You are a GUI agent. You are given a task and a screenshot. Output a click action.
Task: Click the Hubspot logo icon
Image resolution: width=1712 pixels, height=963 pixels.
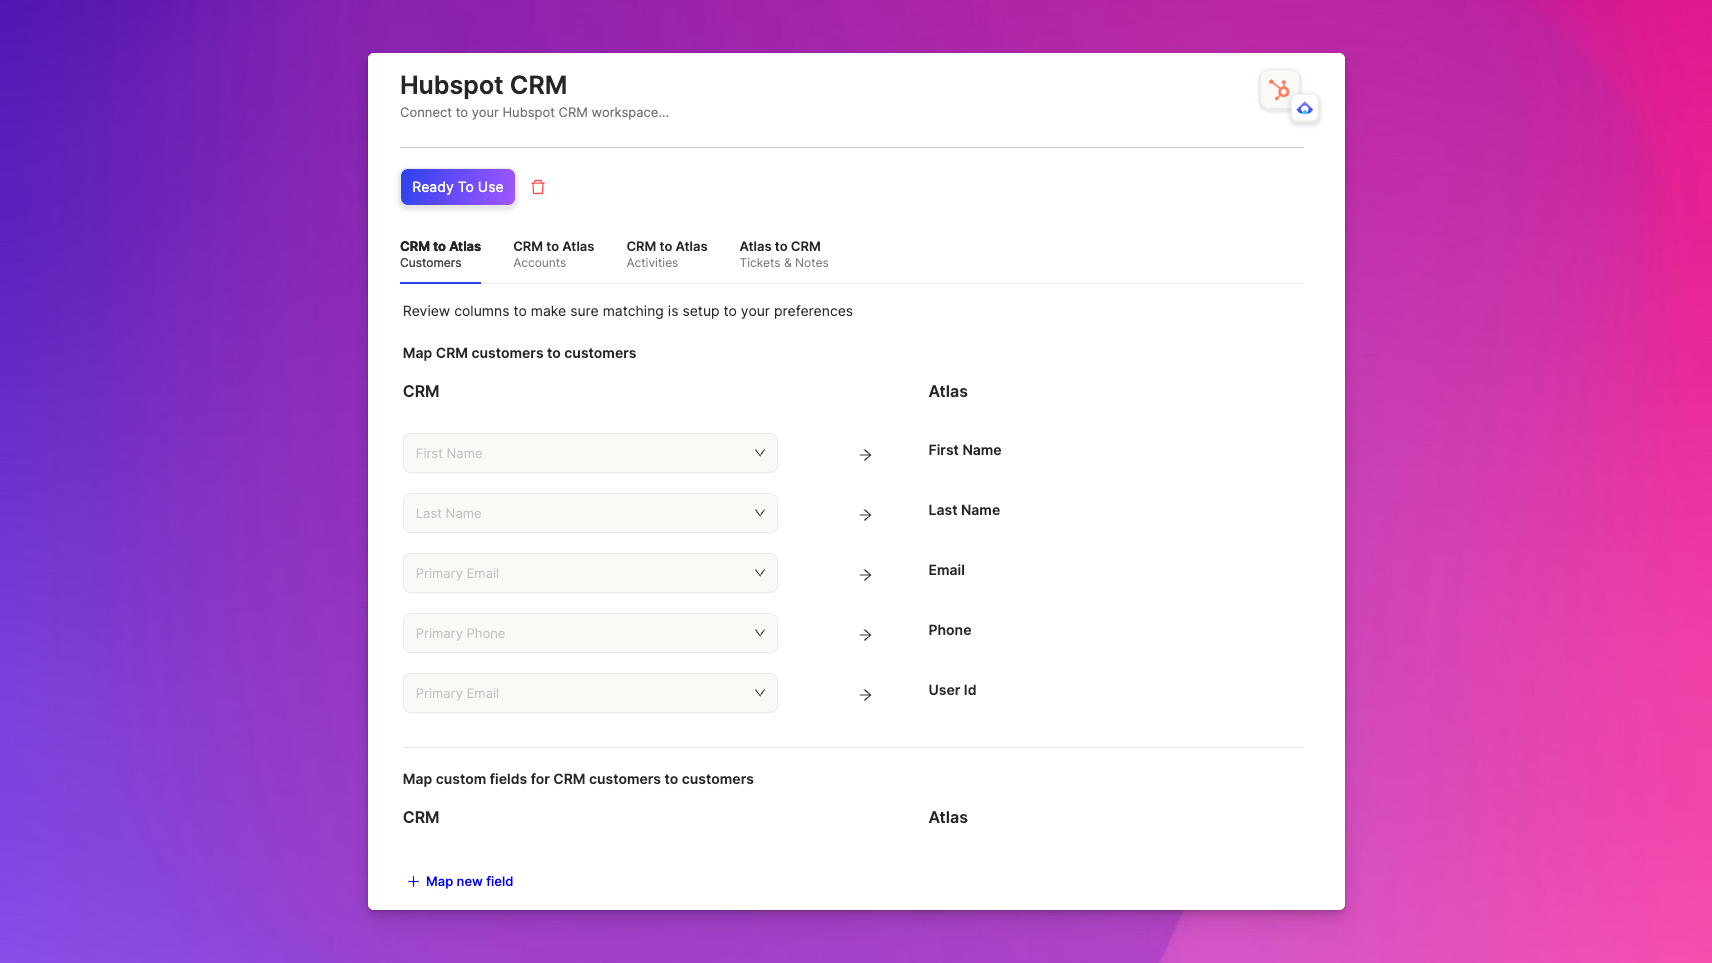1279,90
